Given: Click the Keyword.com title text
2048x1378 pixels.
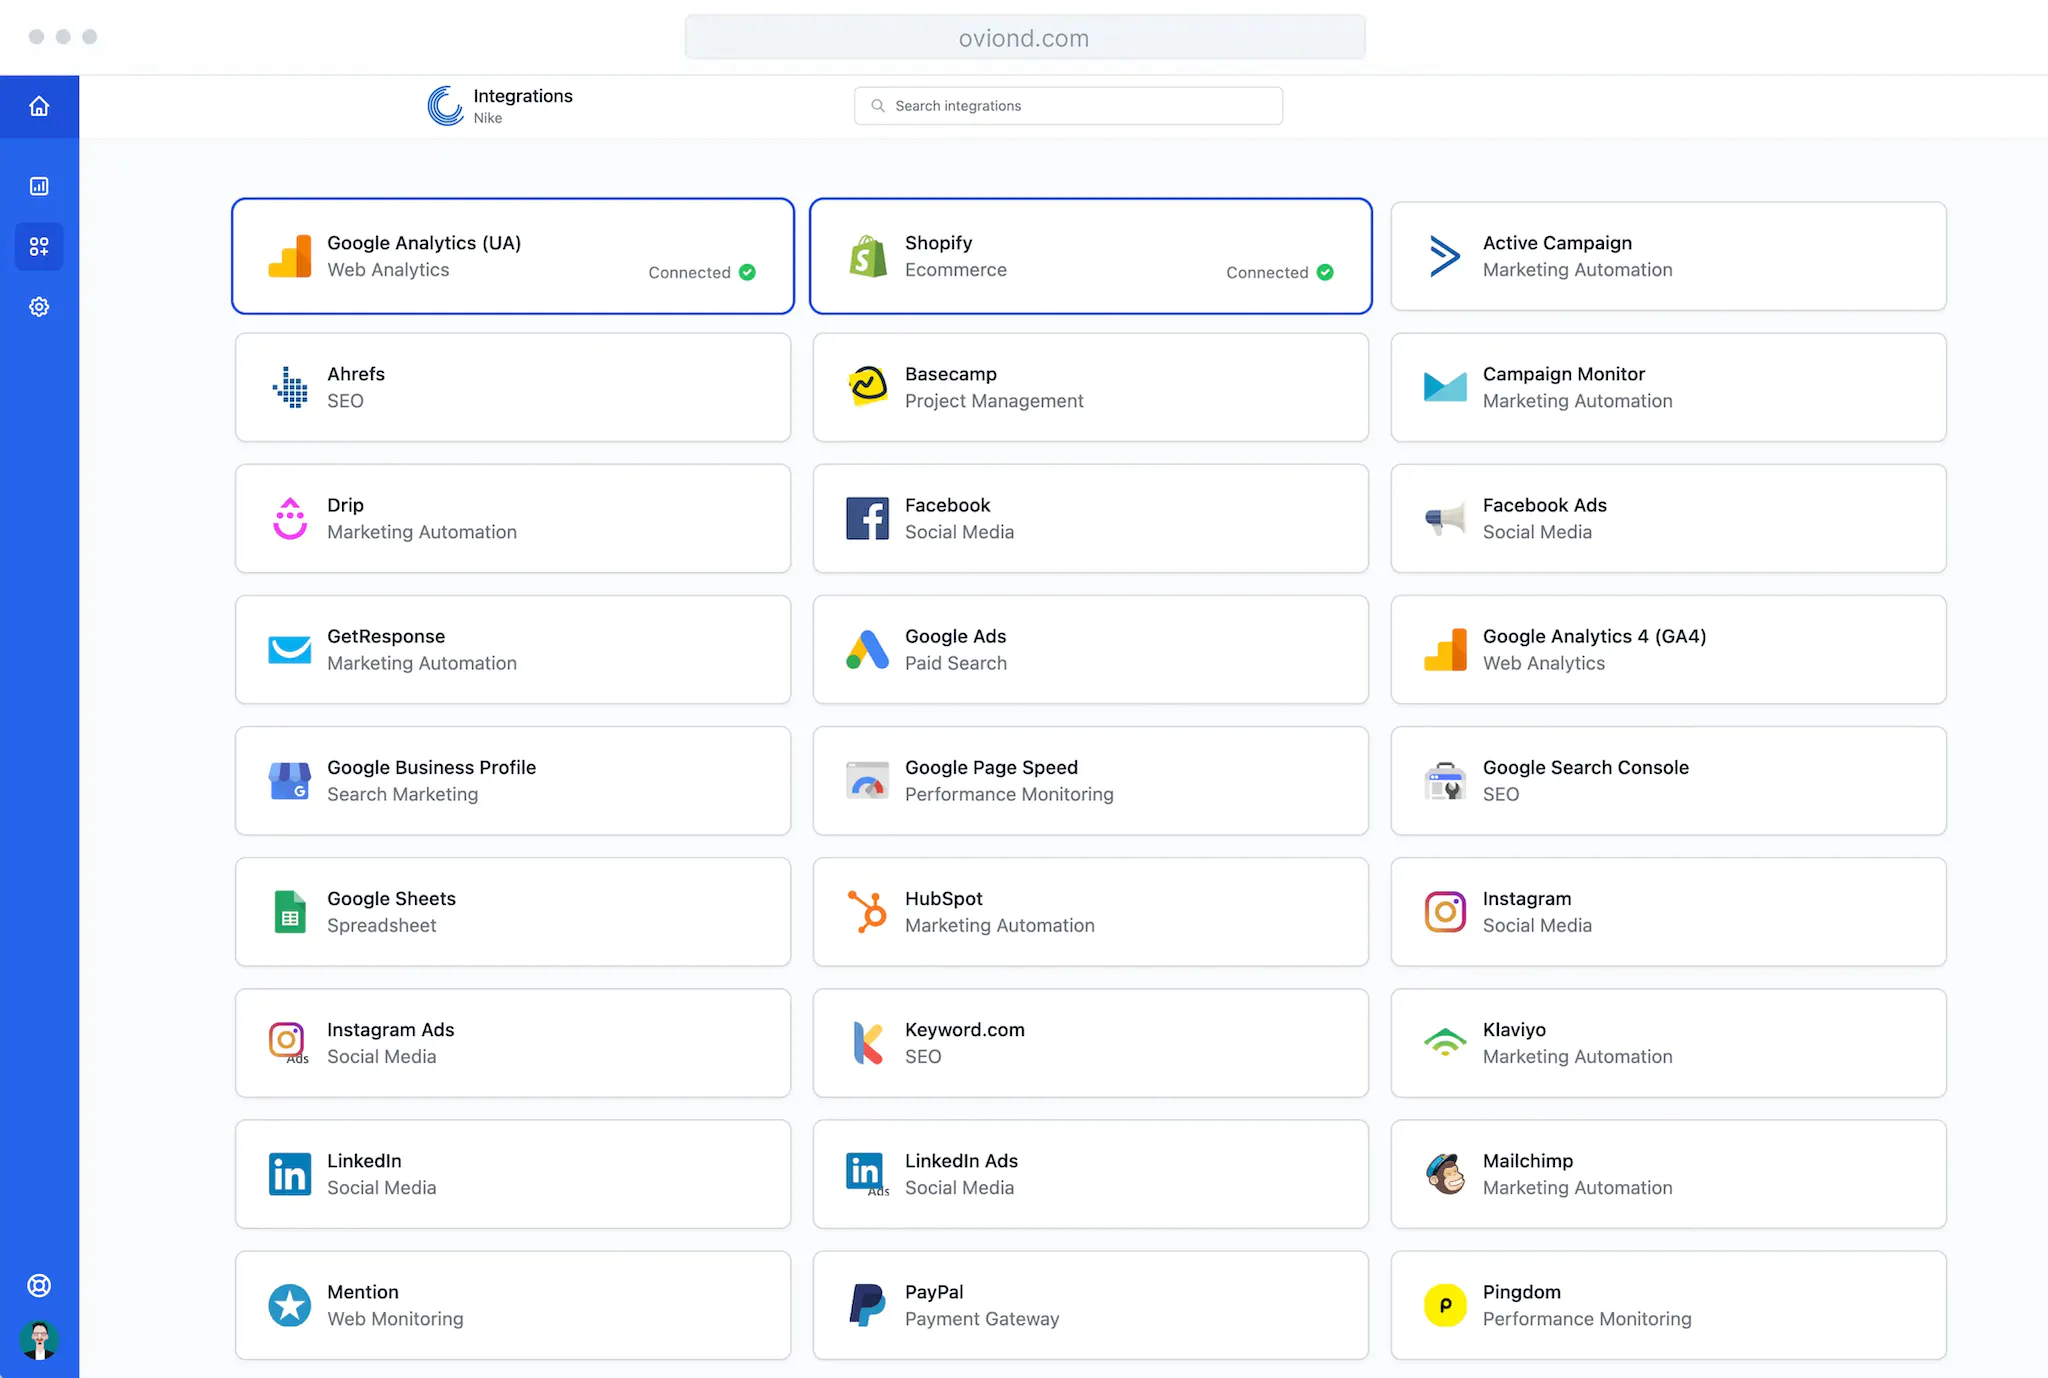Looking at the screenshot, I should pos(964,1030).
